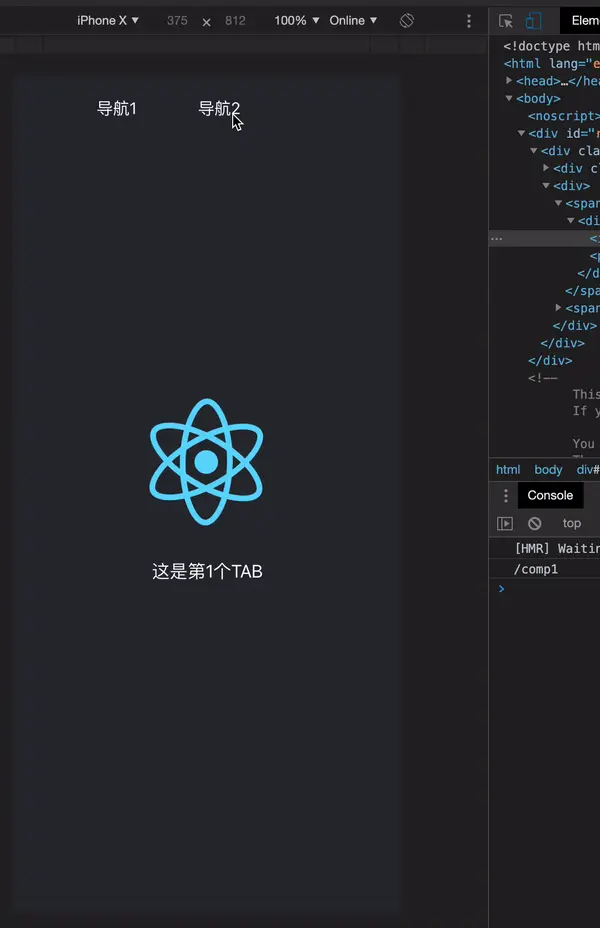Click the rotate device icon

[x=407, y=21]
